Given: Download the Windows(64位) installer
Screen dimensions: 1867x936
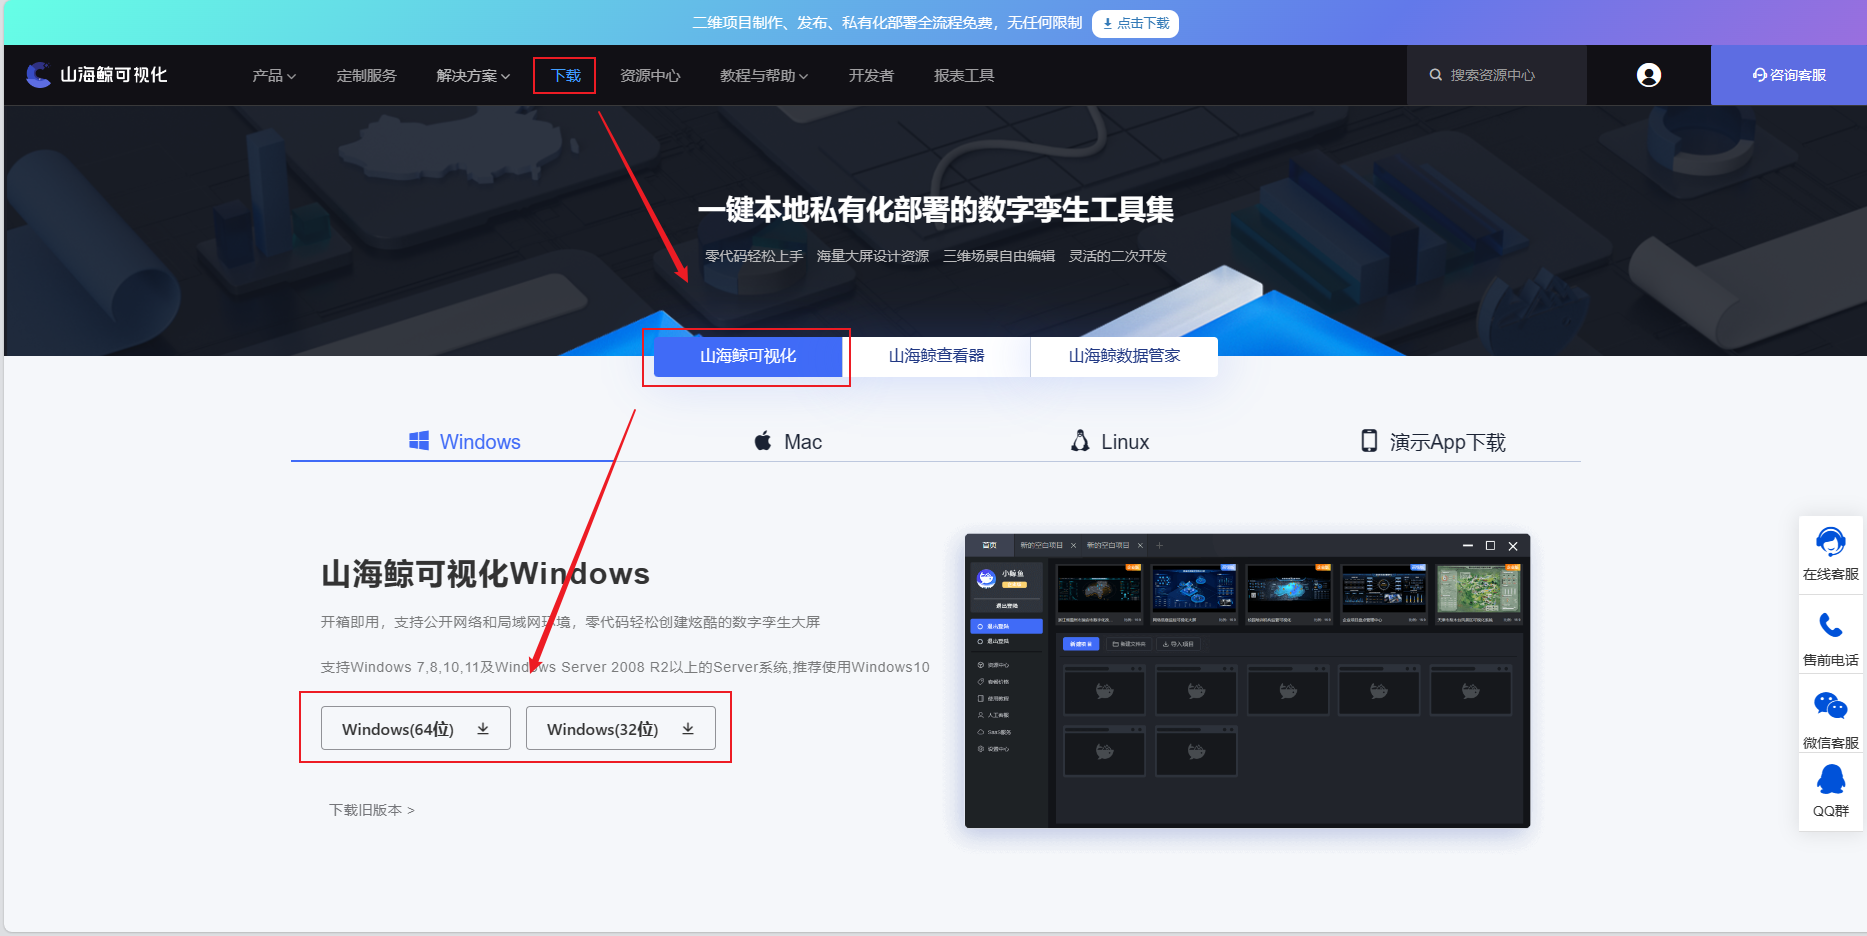Looking at the screenshot, I should pos(416,728).
